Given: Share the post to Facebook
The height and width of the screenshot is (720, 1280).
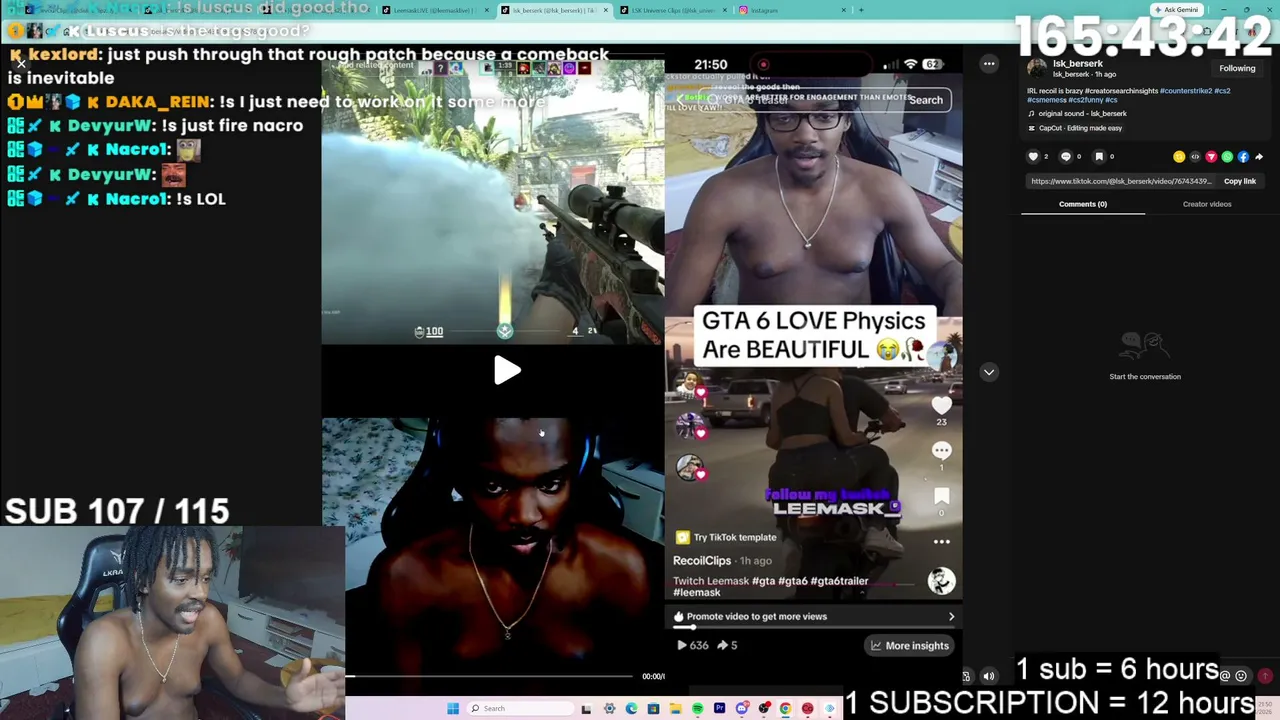Looking at the screenshot, I should (x=1243, y=157).
